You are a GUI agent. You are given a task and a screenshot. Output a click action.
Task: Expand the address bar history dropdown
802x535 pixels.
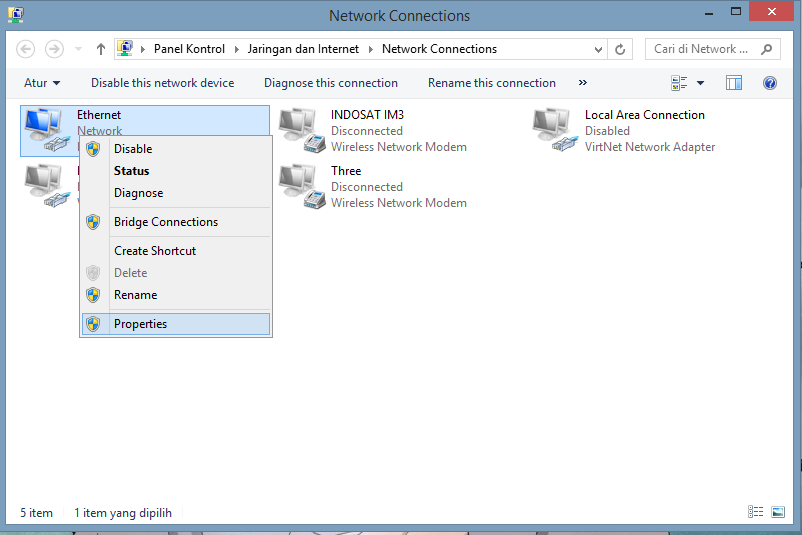click(x=598, y=49)
